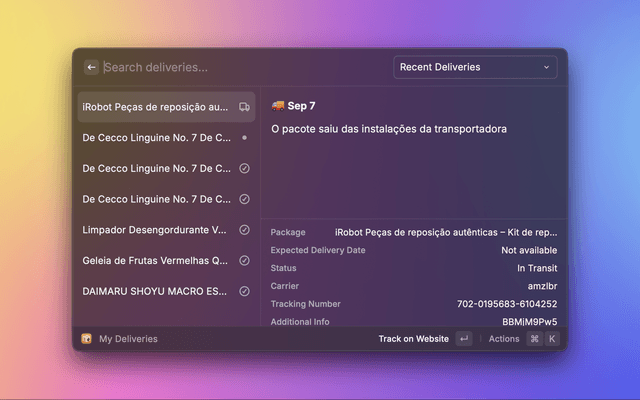Select the Geleia de Frutas Vermelhas delivery
The width and height of the screenshot is (640, 400).
point(155,261)
